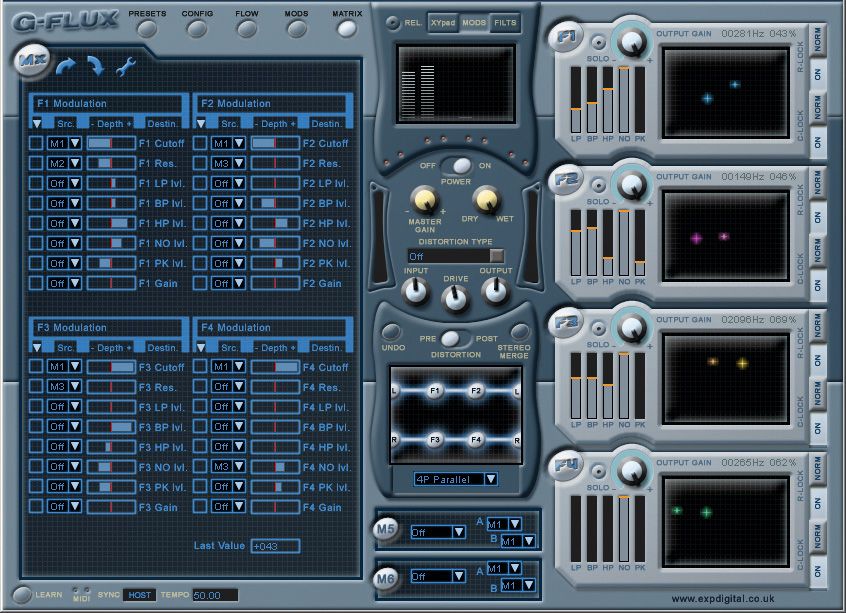846x613 pixels.
Task: Enable the F4 NO lvl. modulation checkbox
Action: point(200,466)
